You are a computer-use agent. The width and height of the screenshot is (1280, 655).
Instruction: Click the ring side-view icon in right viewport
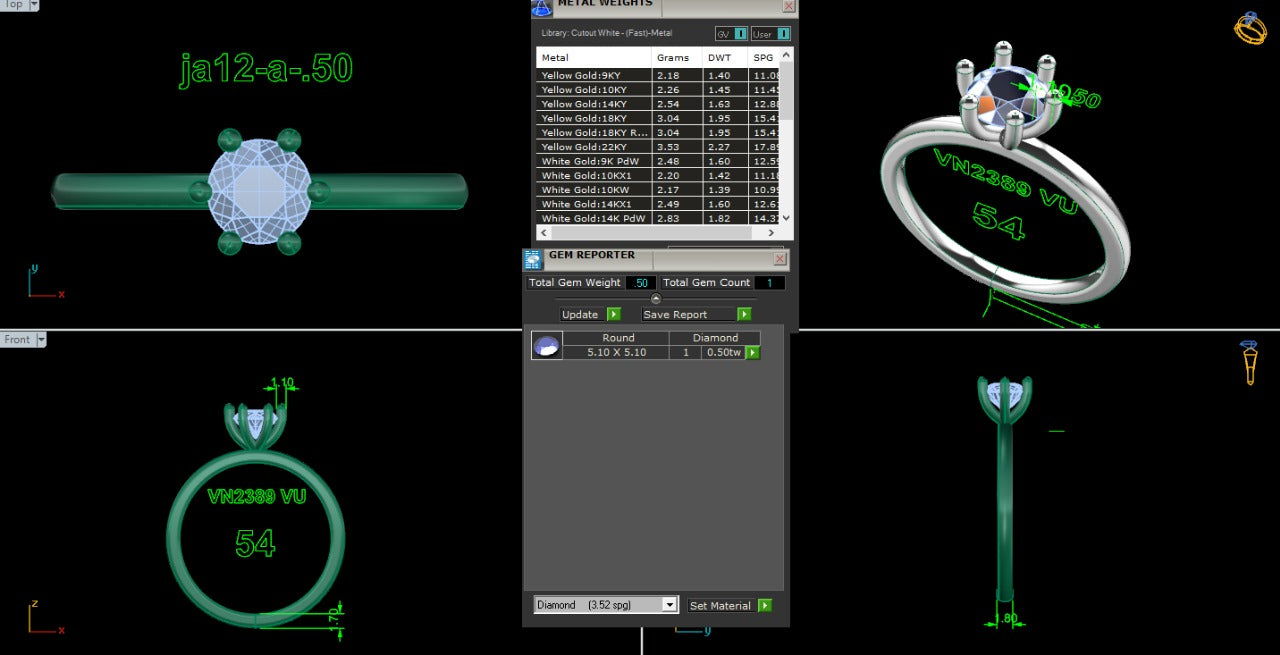tap(1250, 362)
